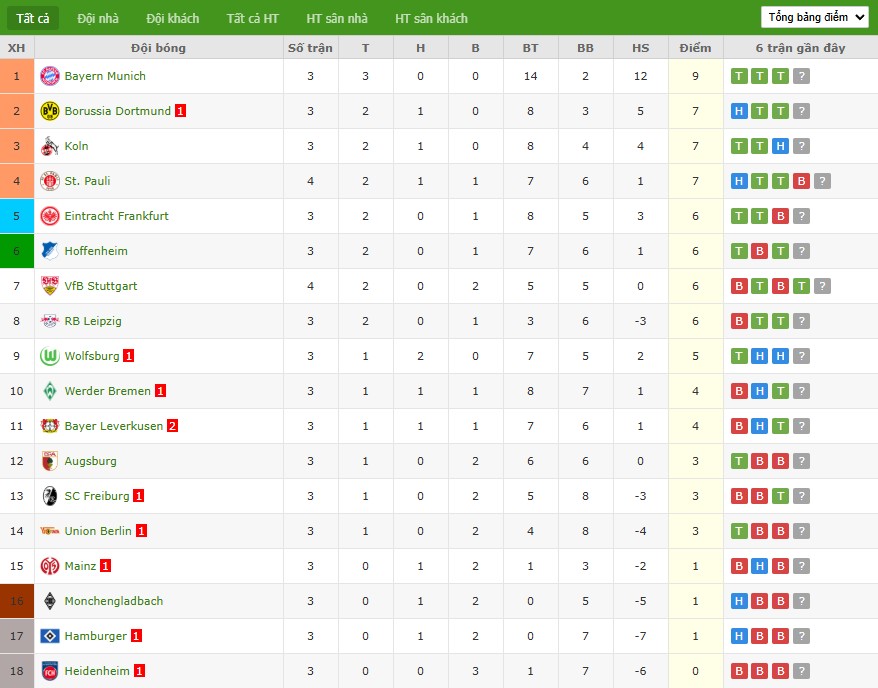Click the Hamburger club logo

coord(49,636)
